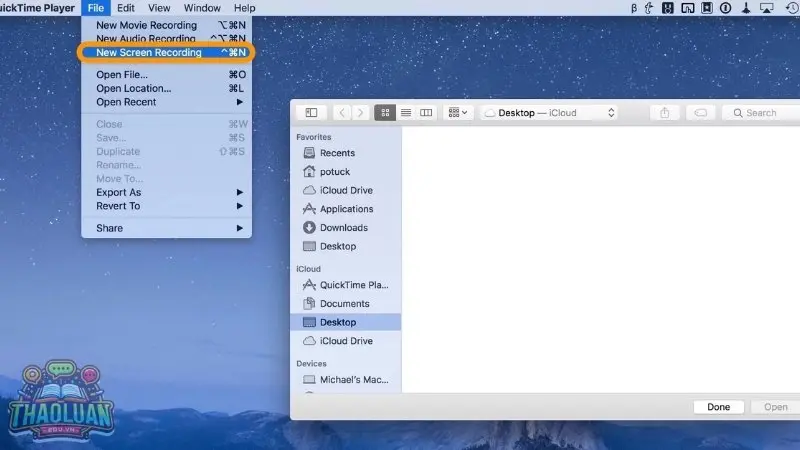800x450 pixels.
Task: Choose Open Location... menu item
Action: tap(166, 88)
